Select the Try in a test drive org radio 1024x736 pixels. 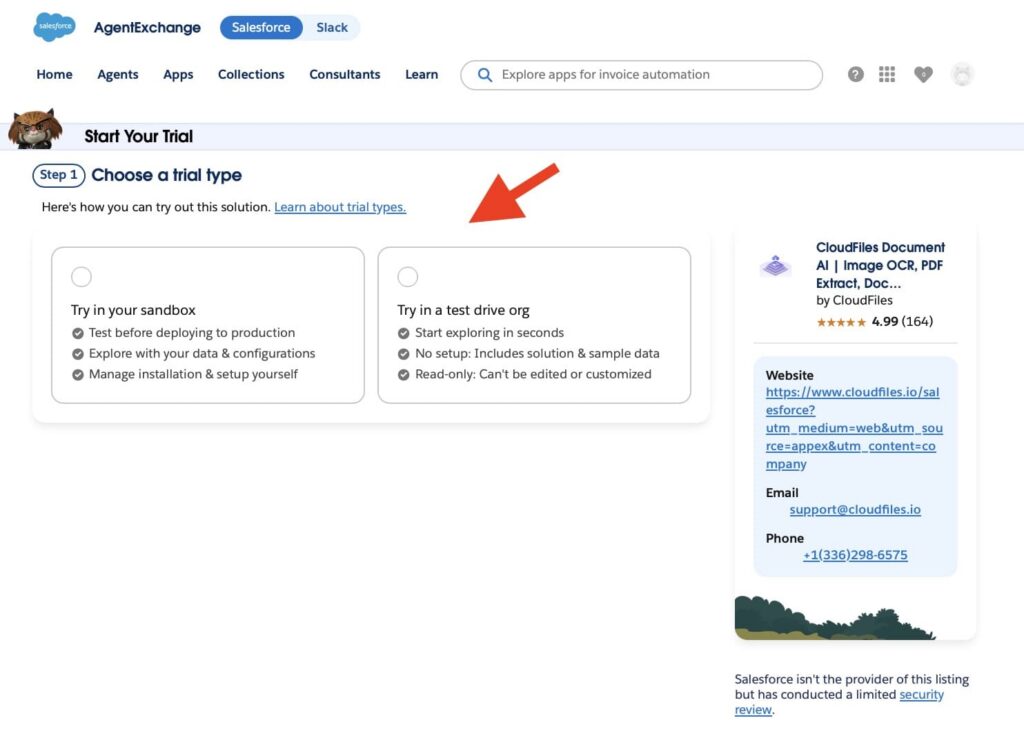click(x=408, y=277)
